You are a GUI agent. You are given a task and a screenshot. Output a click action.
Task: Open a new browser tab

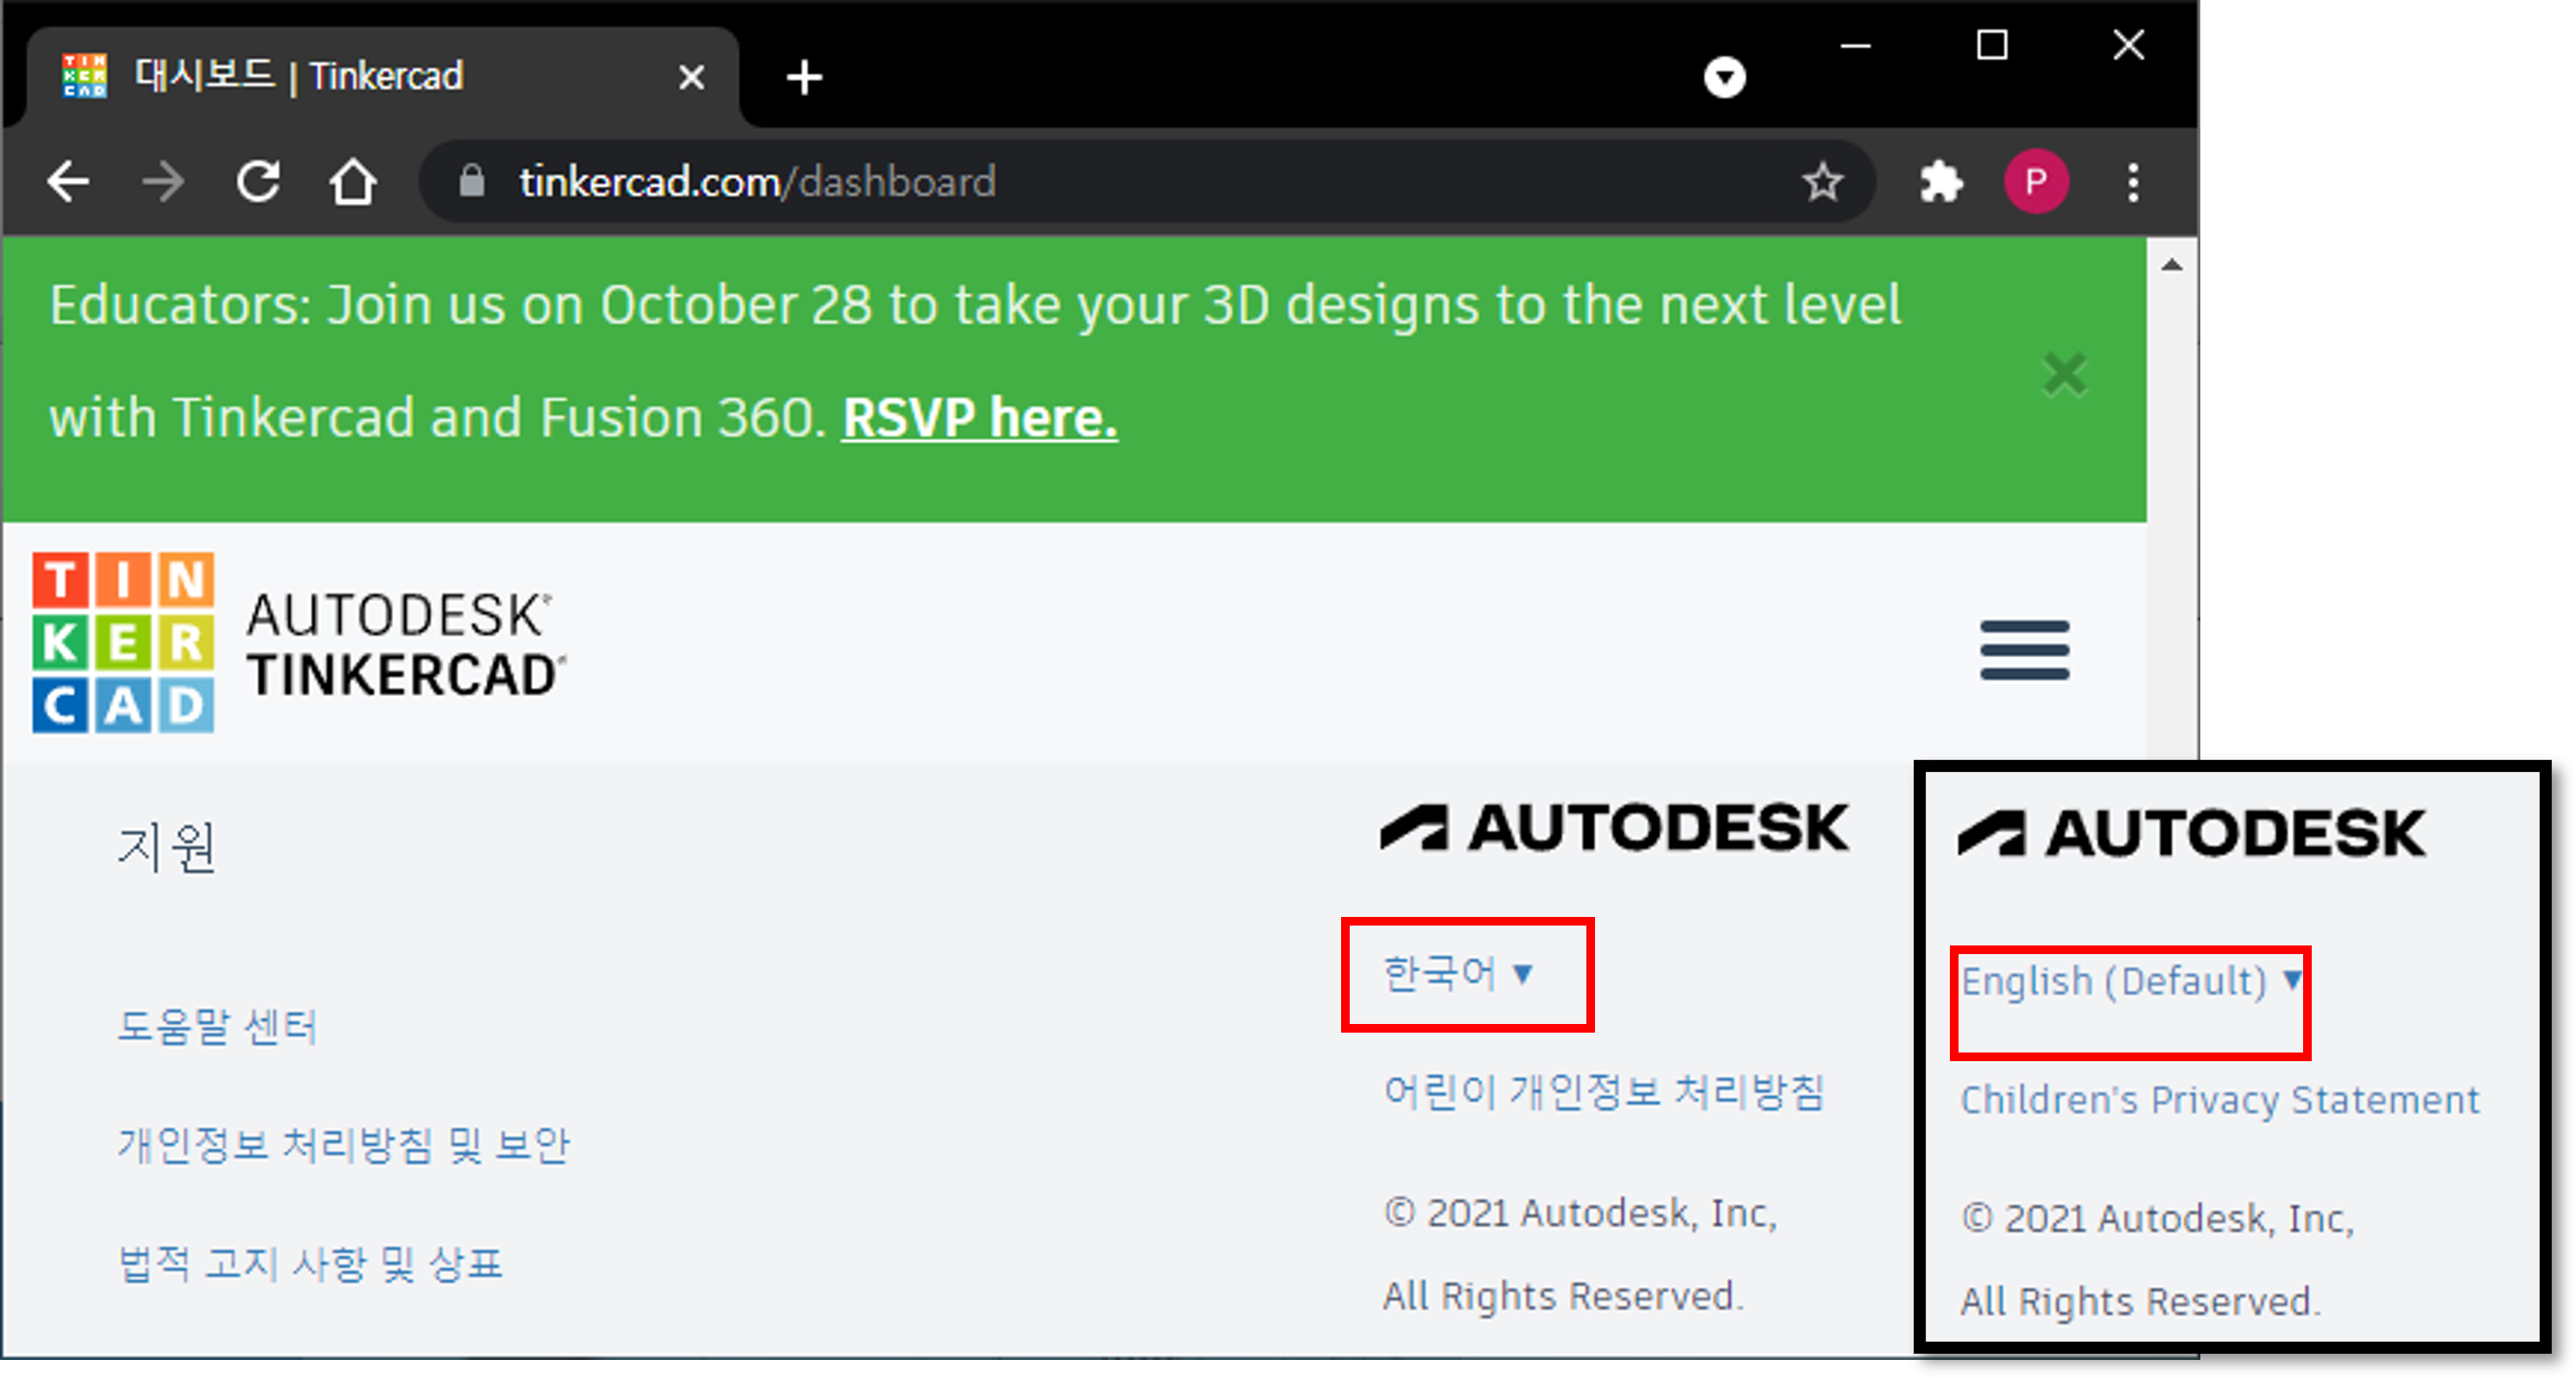(x=804, y=77)
